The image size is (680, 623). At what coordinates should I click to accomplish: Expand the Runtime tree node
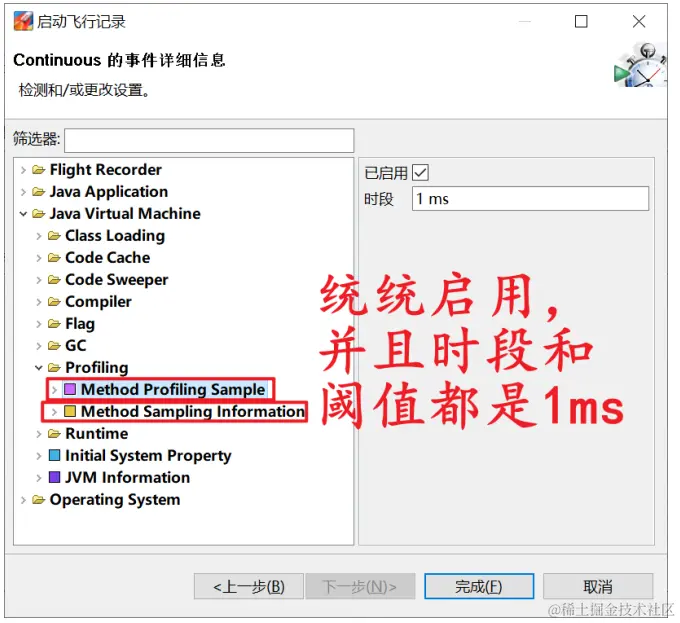coord(39,434)
